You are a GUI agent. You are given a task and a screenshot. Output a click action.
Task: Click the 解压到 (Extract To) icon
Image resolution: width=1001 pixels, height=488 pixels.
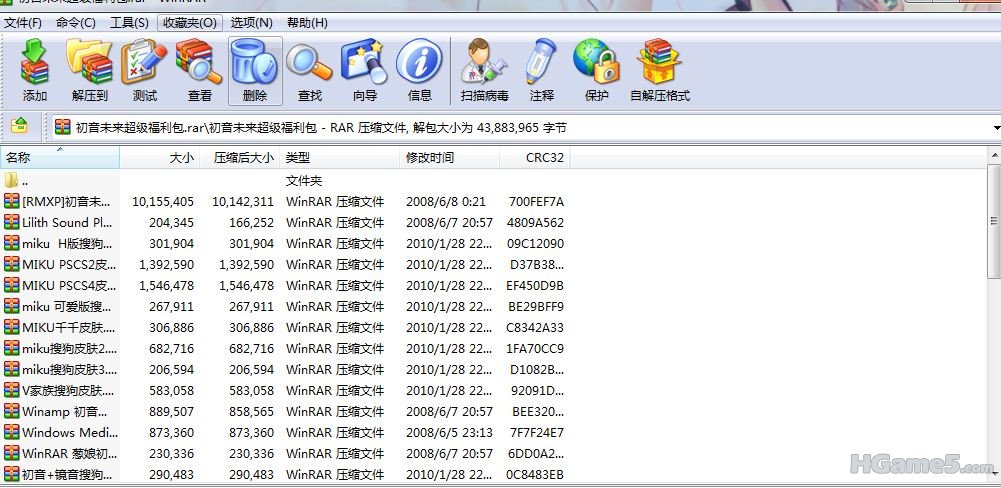point(89,70)
